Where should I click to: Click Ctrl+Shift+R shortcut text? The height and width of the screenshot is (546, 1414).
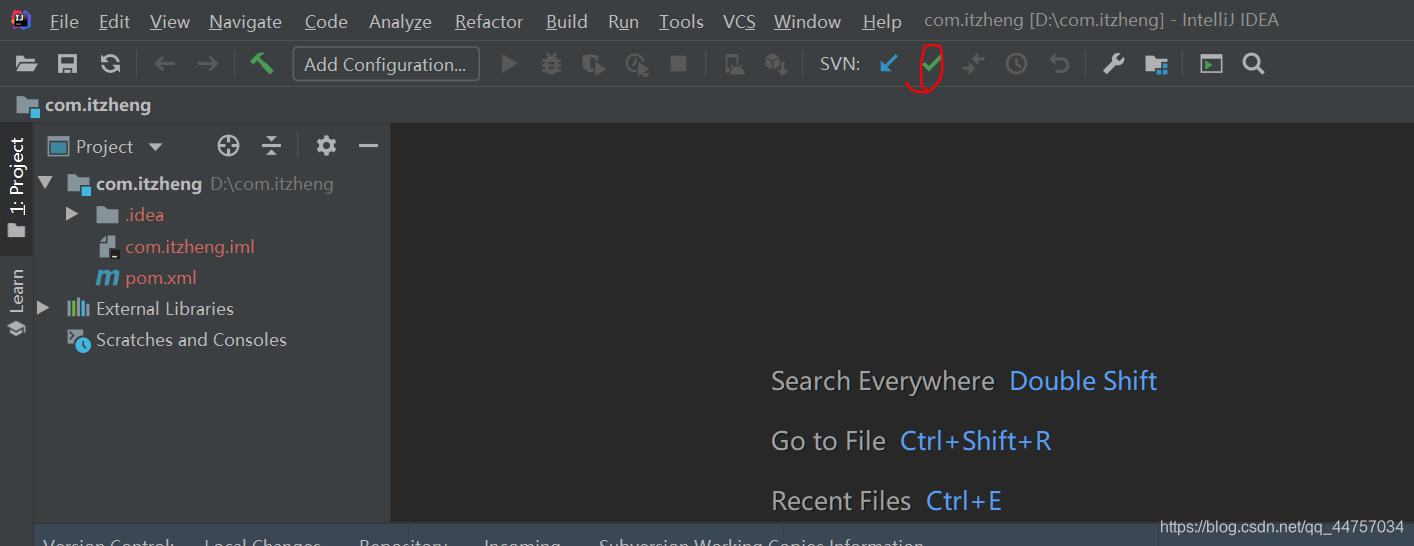(x=975, y=441)
